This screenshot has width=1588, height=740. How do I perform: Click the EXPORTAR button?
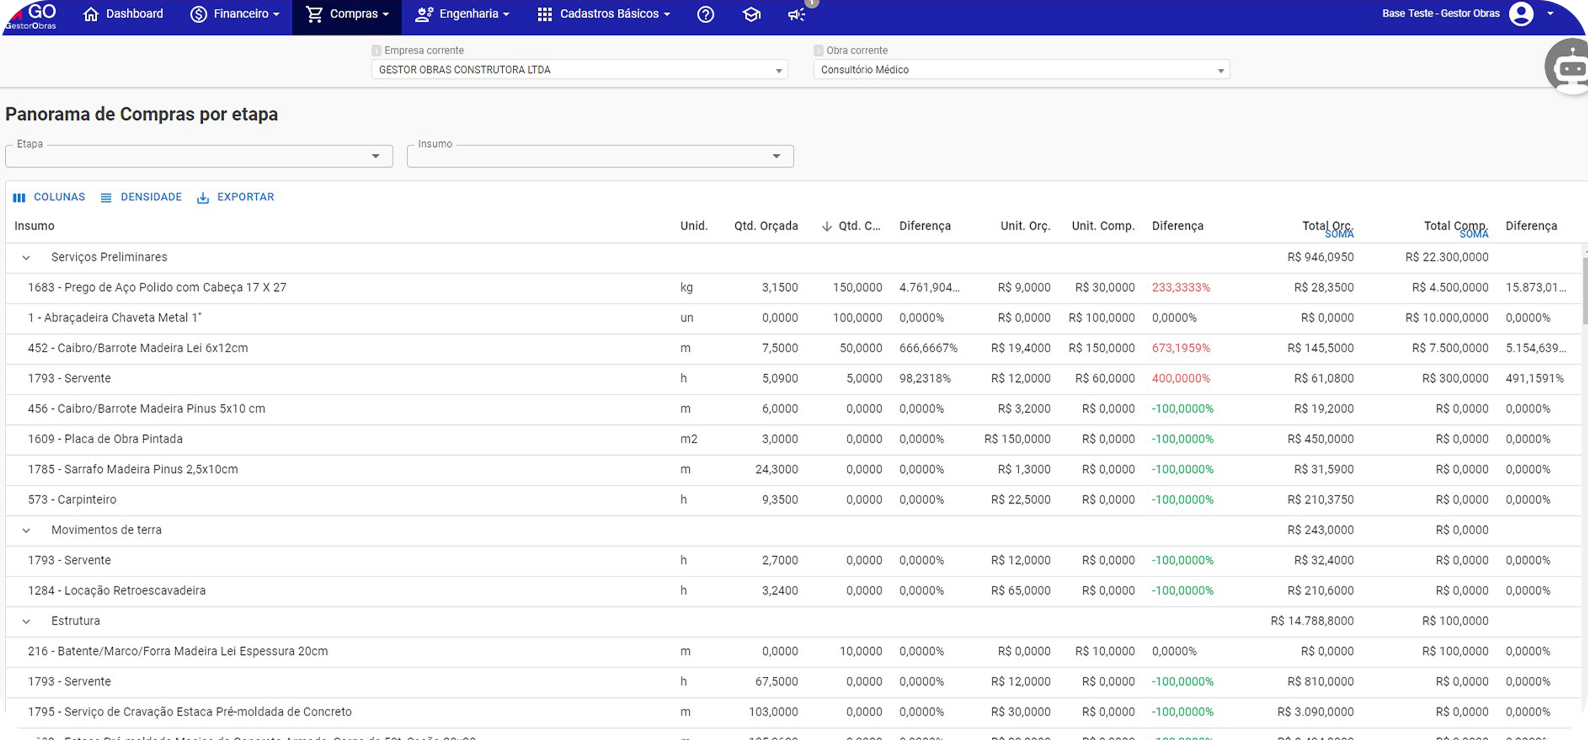coord(235,198)
